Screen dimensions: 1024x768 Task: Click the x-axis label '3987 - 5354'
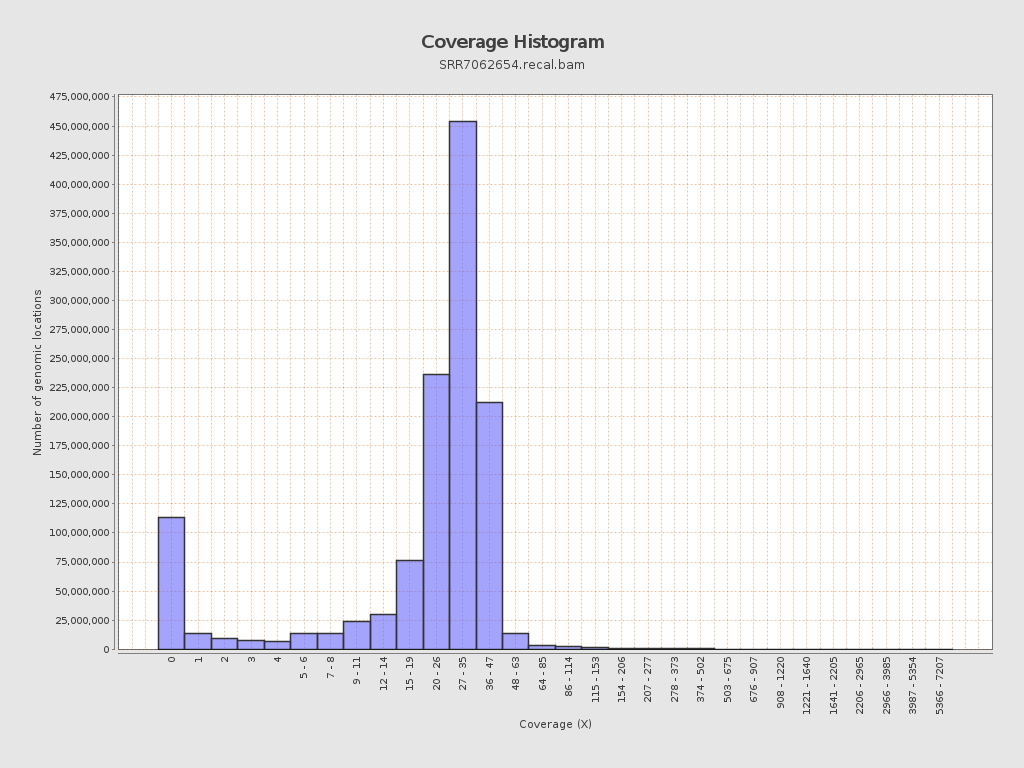point(912,685)
